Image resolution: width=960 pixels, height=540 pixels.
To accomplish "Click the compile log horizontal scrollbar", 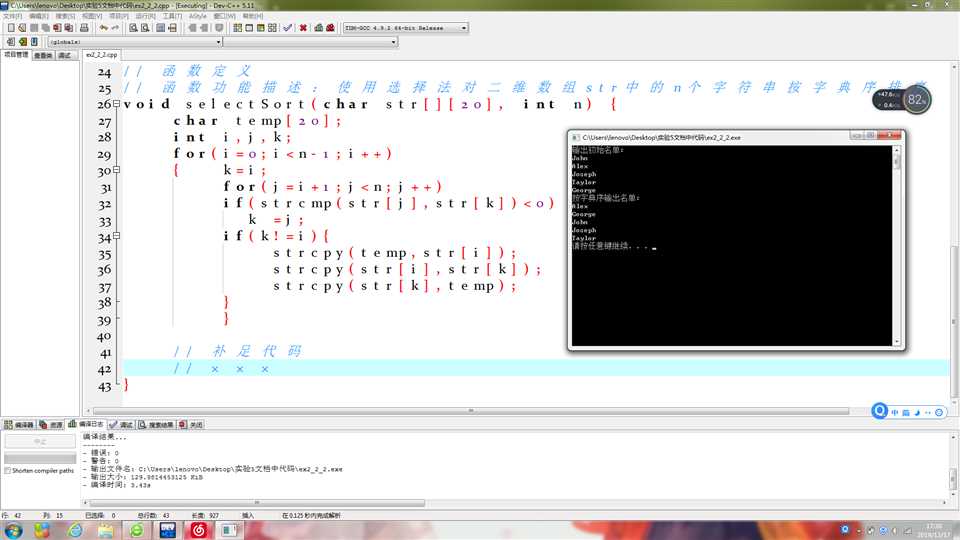I will point(257,503).
